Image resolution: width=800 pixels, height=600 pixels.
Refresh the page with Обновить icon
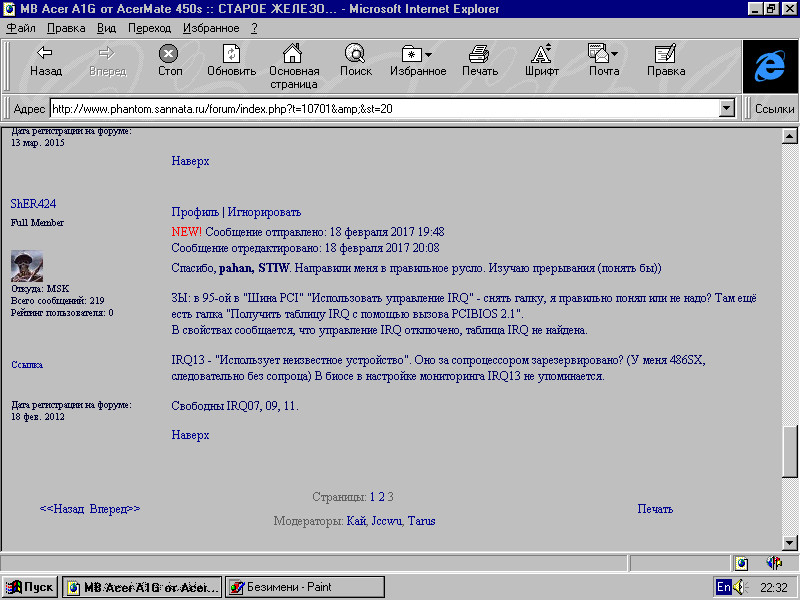tap(231, 61)
